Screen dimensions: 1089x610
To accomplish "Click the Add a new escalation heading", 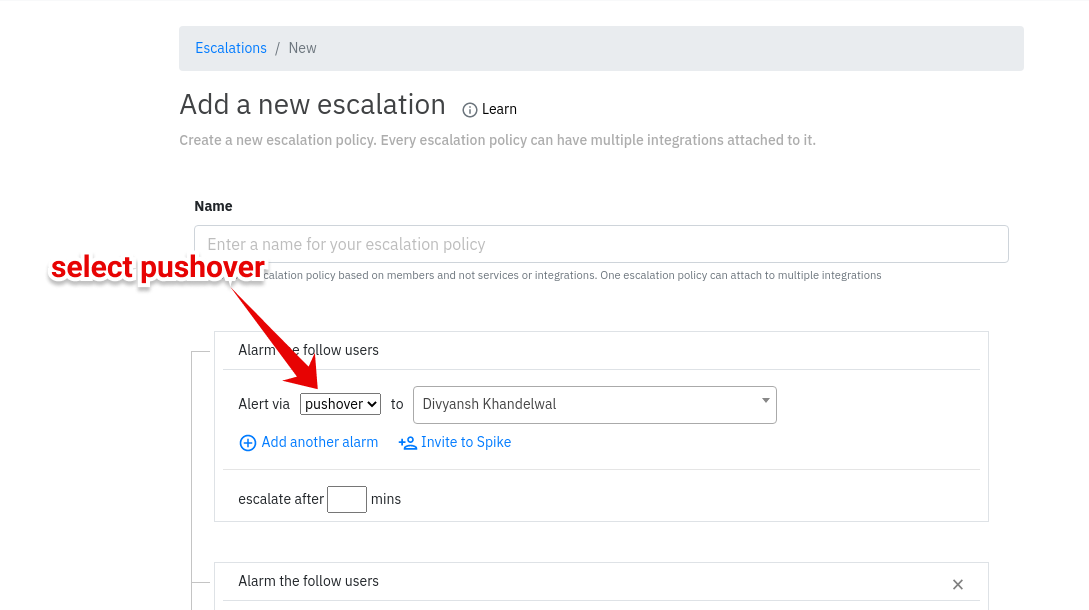I will pyautogui.click(x=312, y=105).
